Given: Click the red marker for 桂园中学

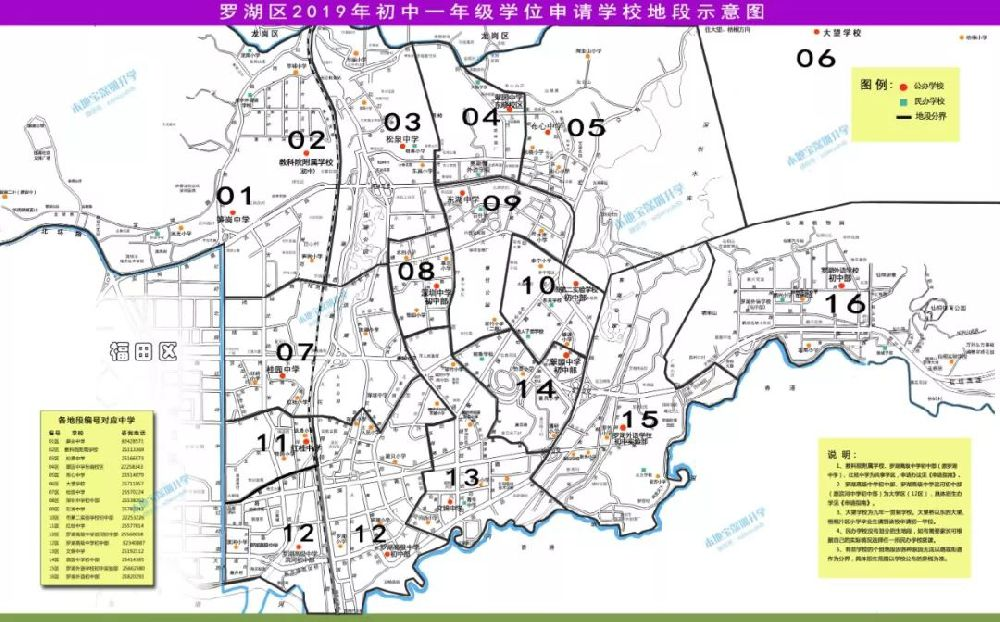Looking at the screenshot, I should pyautogui.click(x=282, y=376).
